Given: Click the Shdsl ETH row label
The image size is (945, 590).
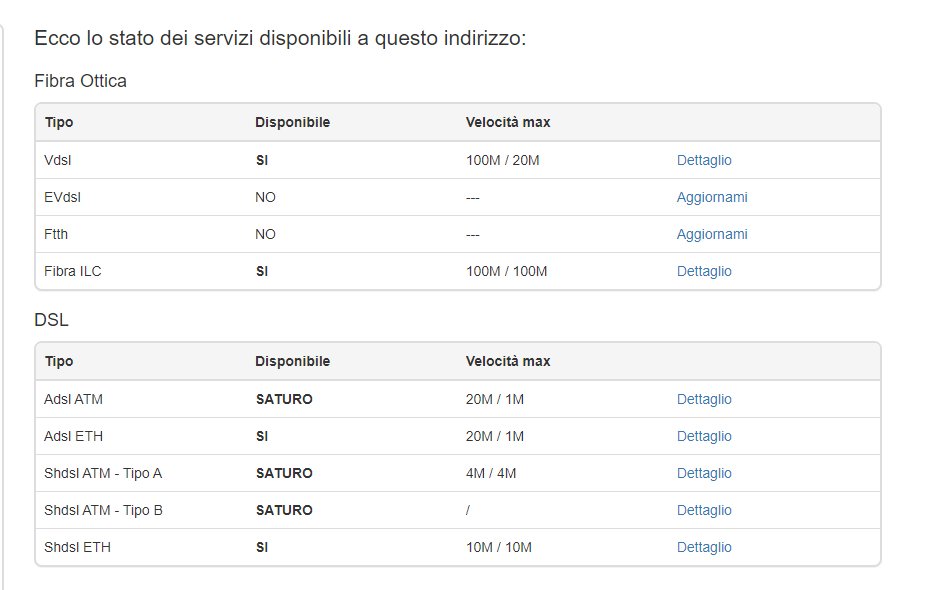Looking at the screenshot, I should pos(77,547).
